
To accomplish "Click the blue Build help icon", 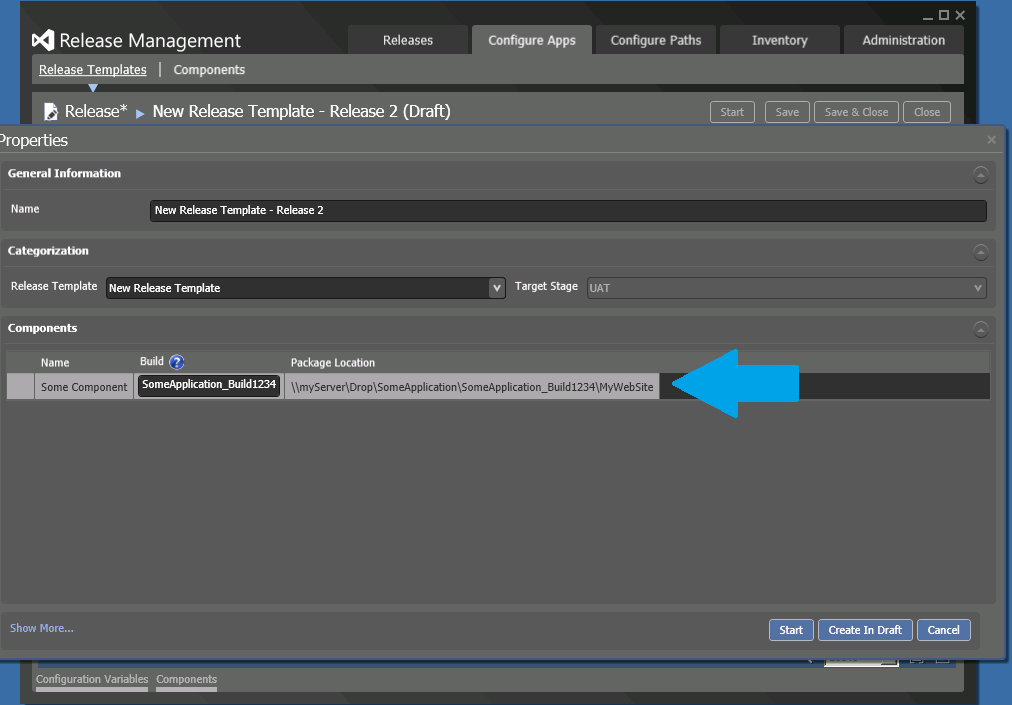I will pos(177,362).
